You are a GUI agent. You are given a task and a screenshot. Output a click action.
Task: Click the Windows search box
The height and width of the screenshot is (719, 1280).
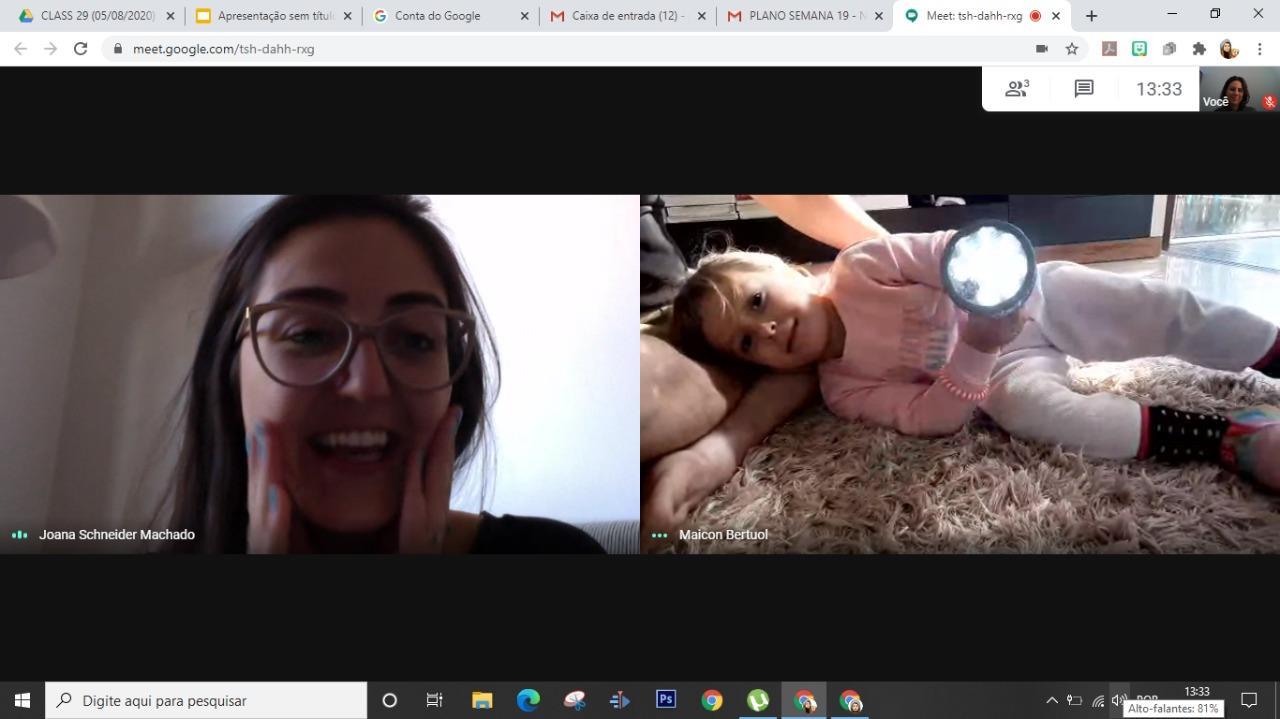(206, 700)
